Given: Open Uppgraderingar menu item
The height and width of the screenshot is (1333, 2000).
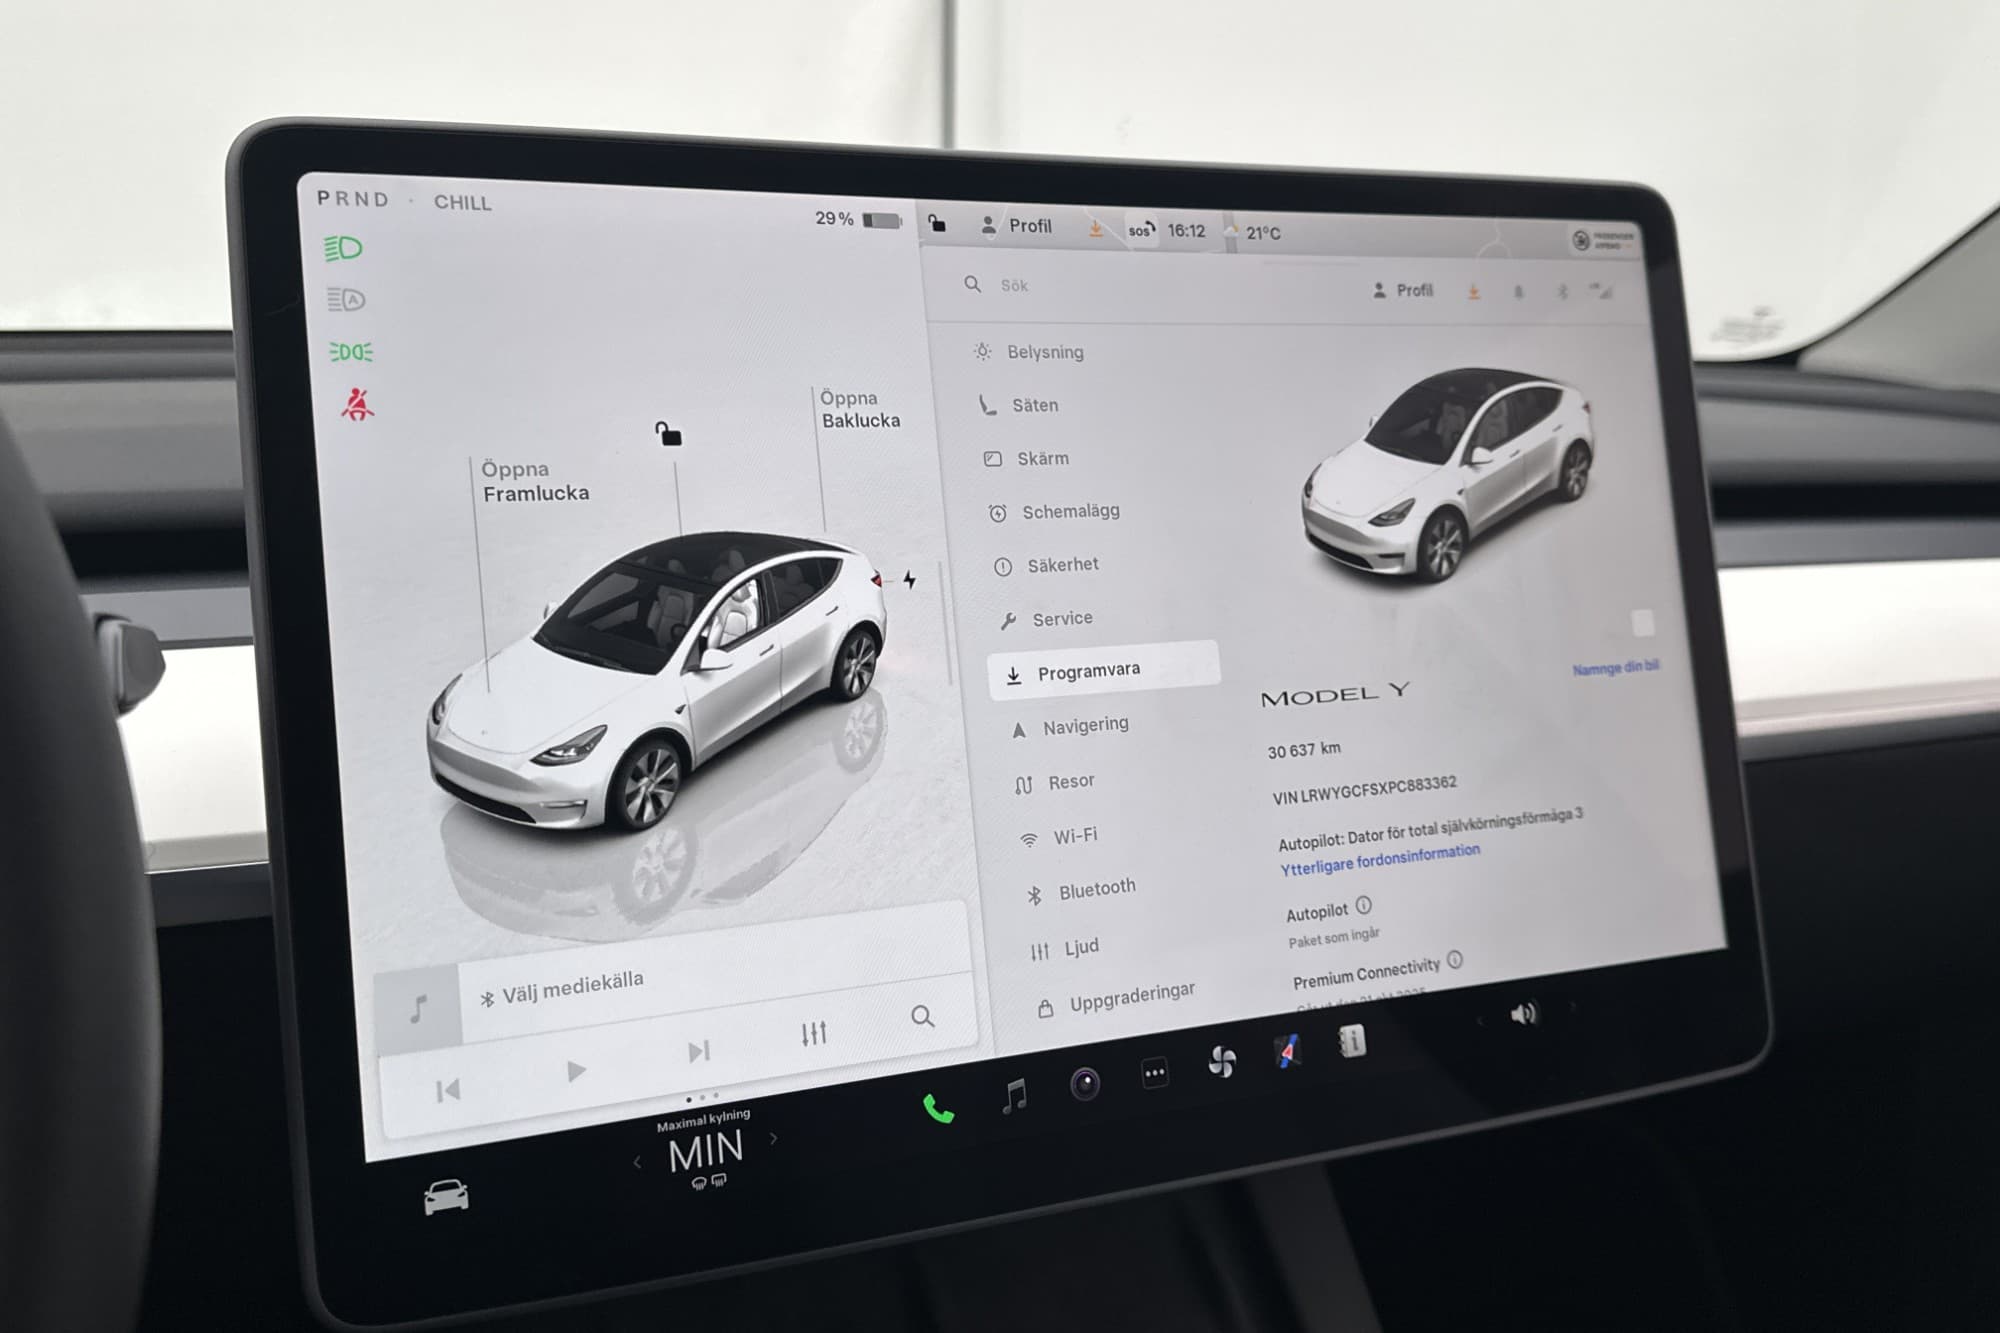Looking at the screenshot, I should [x=1117, y=998].
